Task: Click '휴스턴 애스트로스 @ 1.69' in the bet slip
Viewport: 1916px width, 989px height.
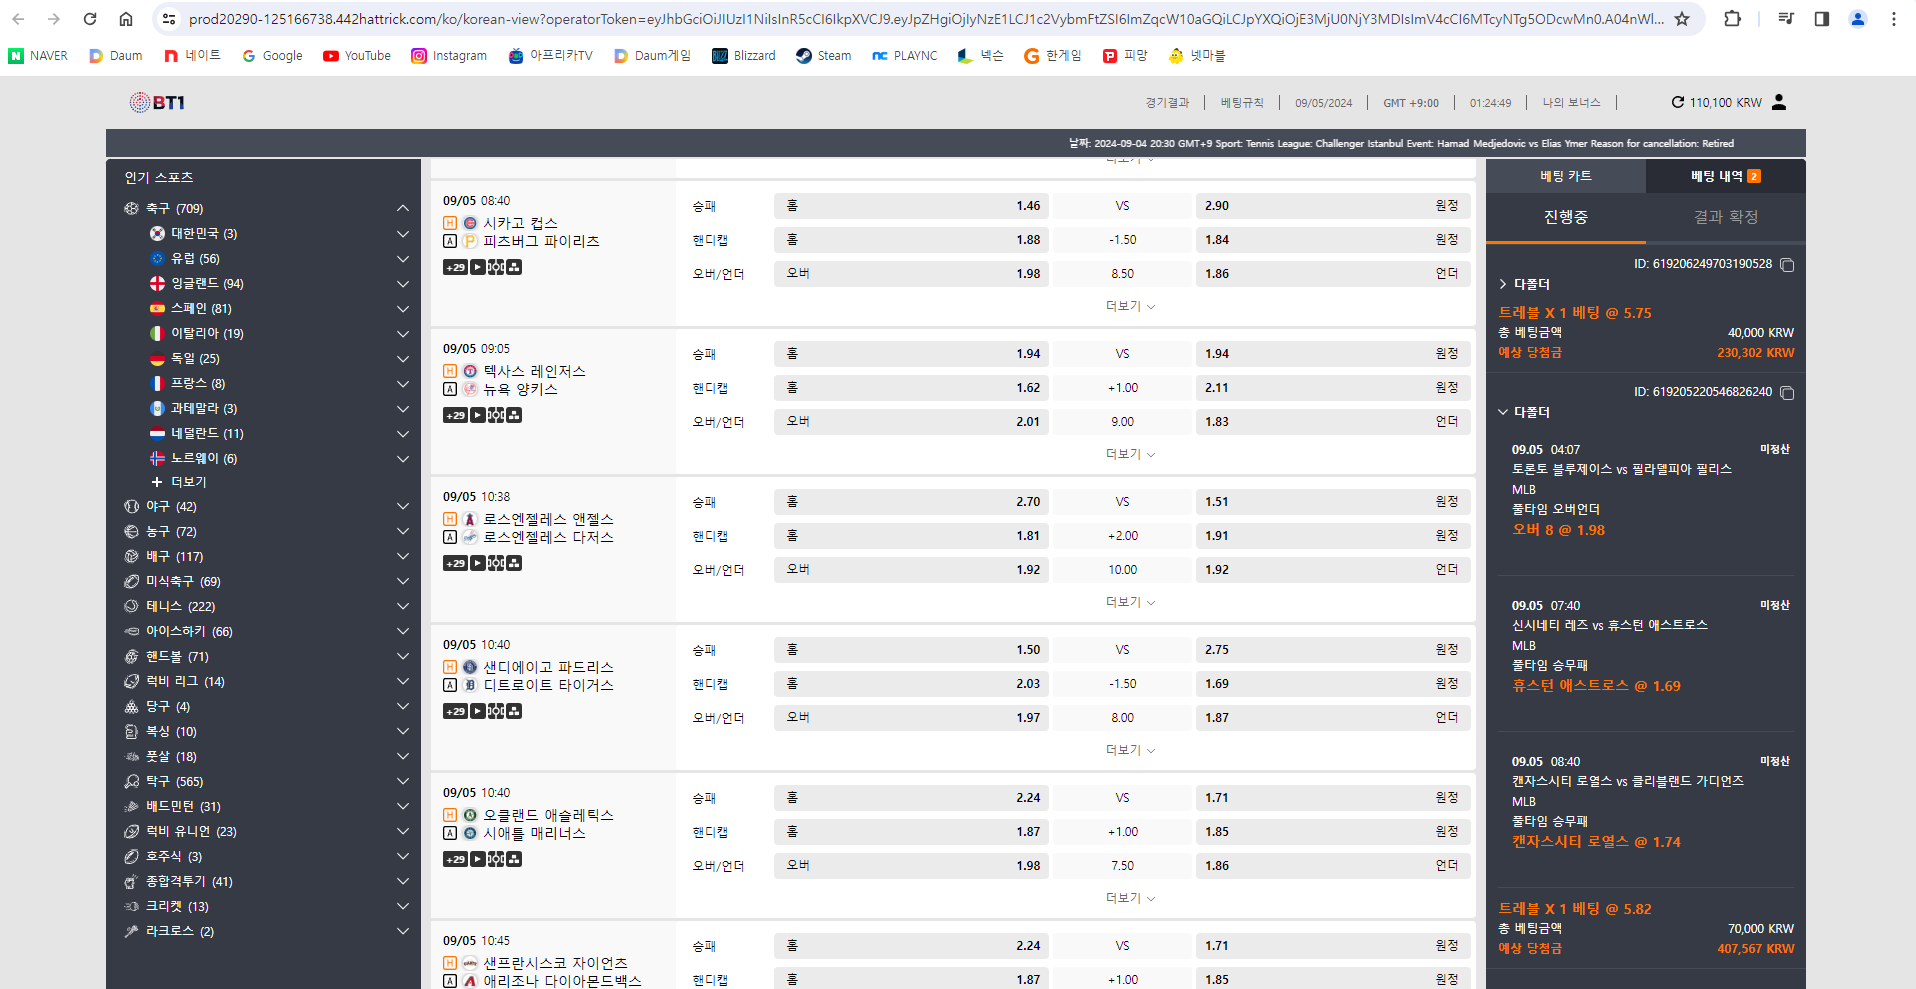Action: pyautogui.click(x=1596, y=686)
